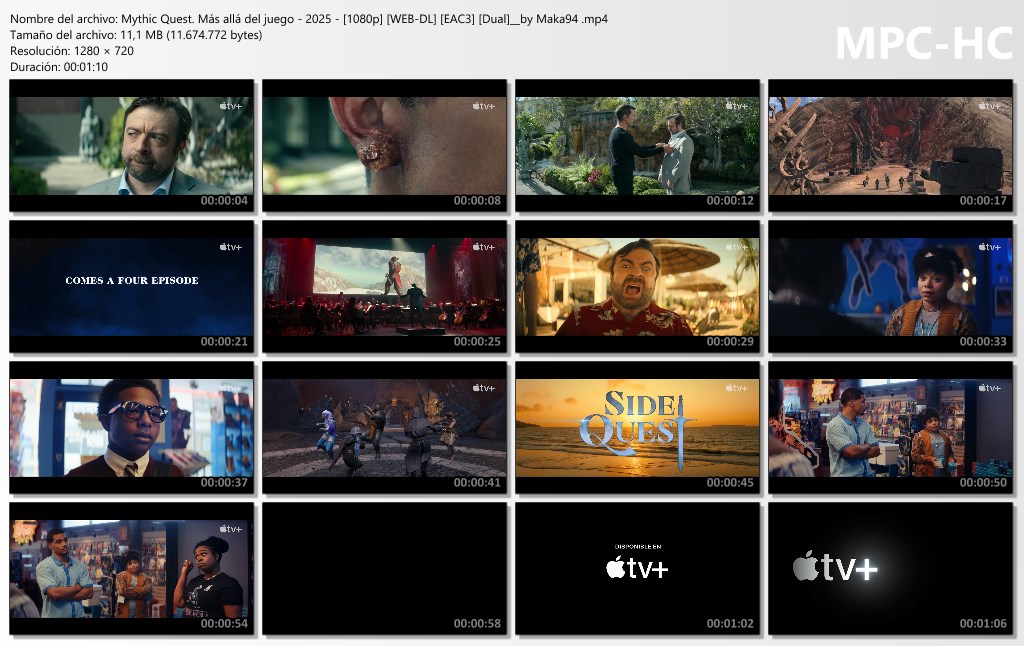This screenshot has width=1024, height=646.
Task: Click the 00:00:08 timestamp label
Action: [x=477, y=201]
